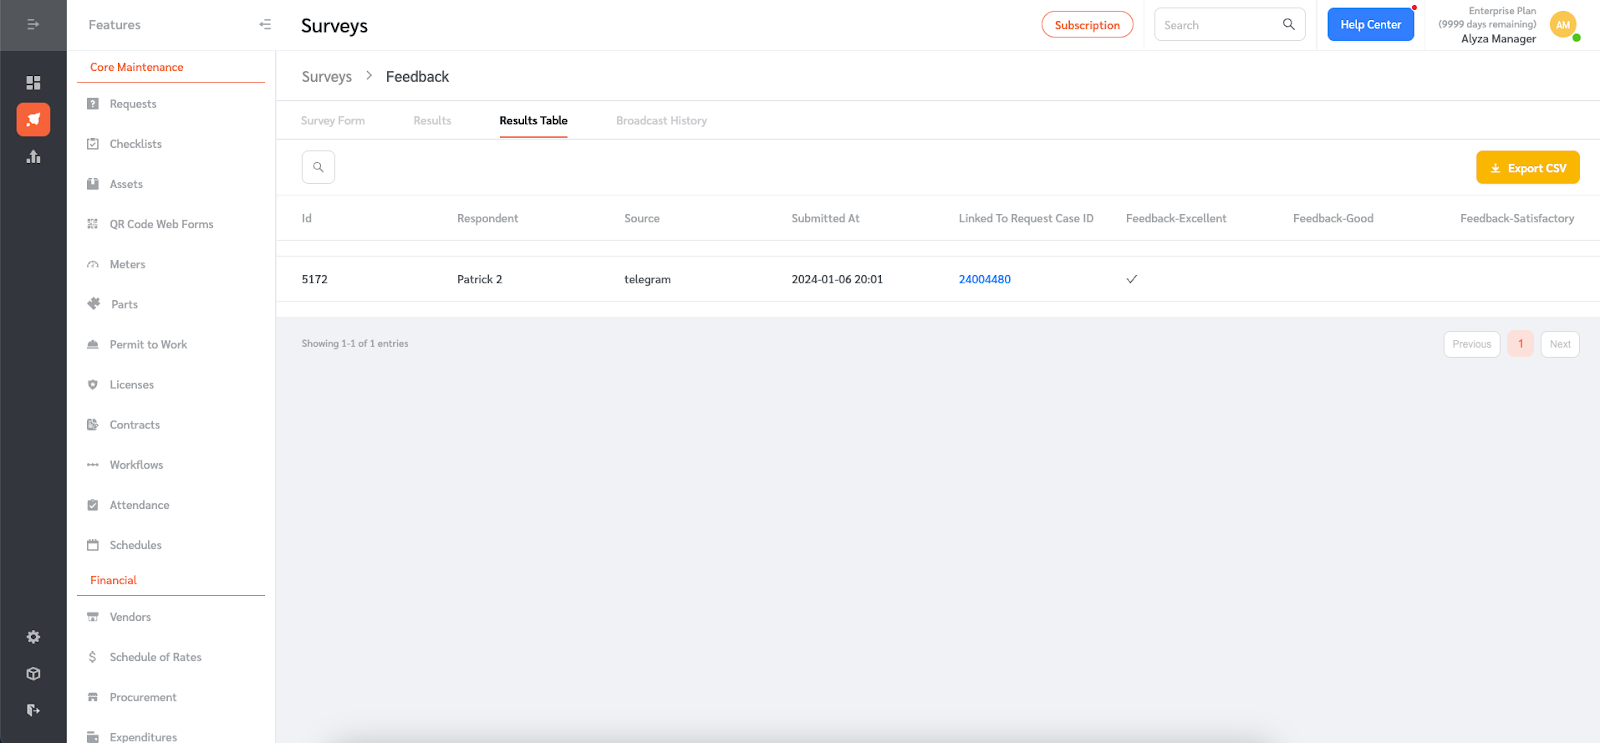The height and width of the screenshot is (743, 1600).
Task: Open the settings gear icon
Action: coord(33,637)
